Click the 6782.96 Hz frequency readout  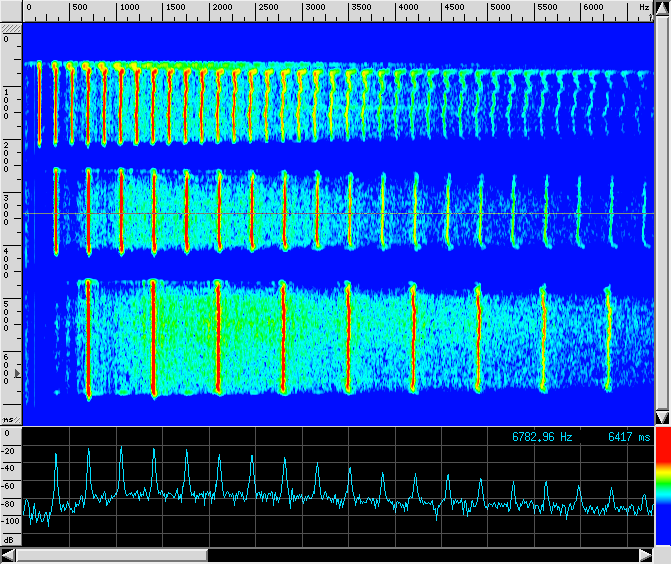(542, 438)
